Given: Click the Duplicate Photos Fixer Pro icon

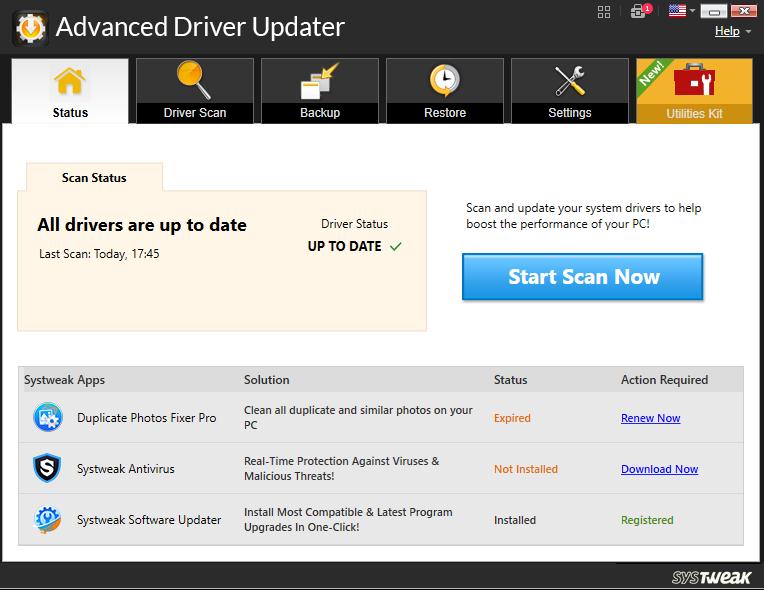Looking at the screenshot, I should click(x=47, y=417).
